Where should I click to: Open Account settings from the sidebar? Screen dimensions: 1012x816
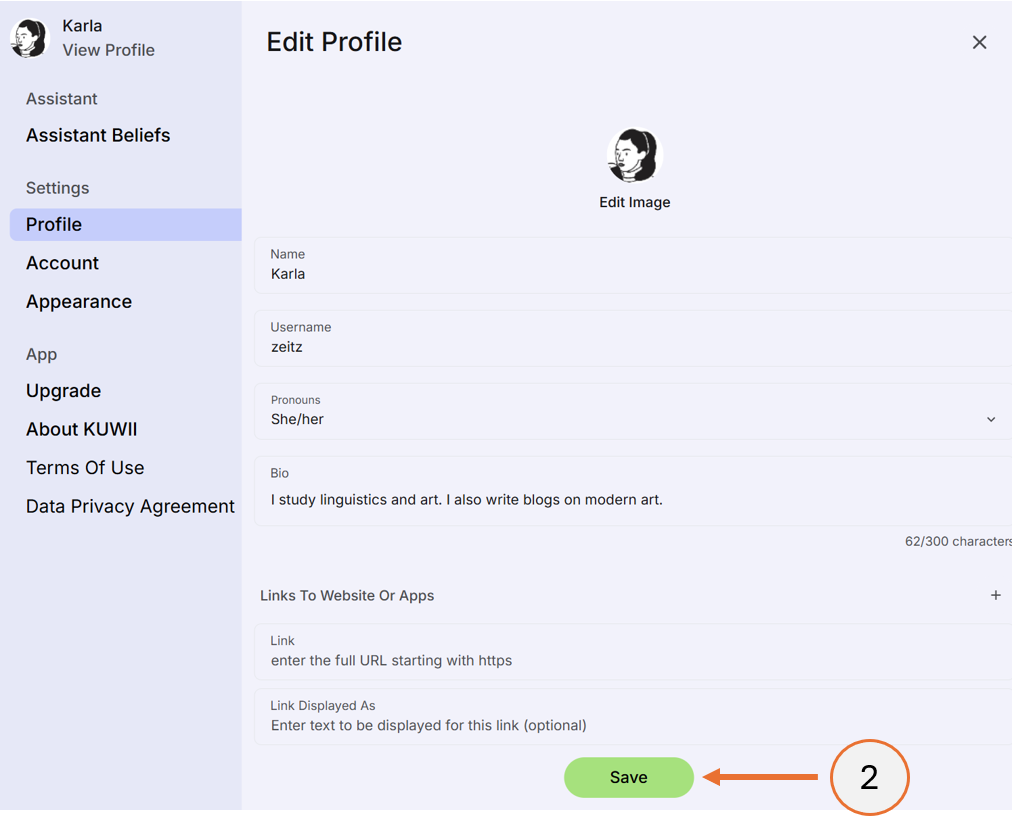coord(62,263)
